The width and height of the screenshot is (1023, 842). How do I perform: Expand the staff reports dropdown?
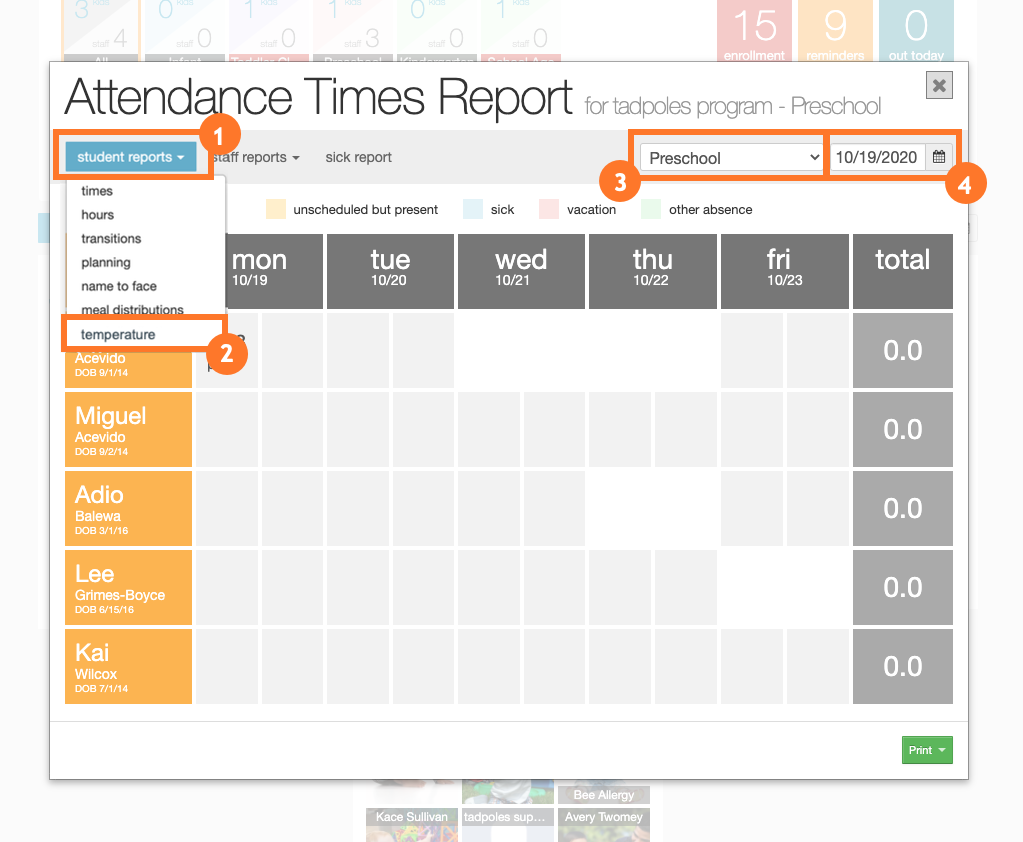coord(253,157)
